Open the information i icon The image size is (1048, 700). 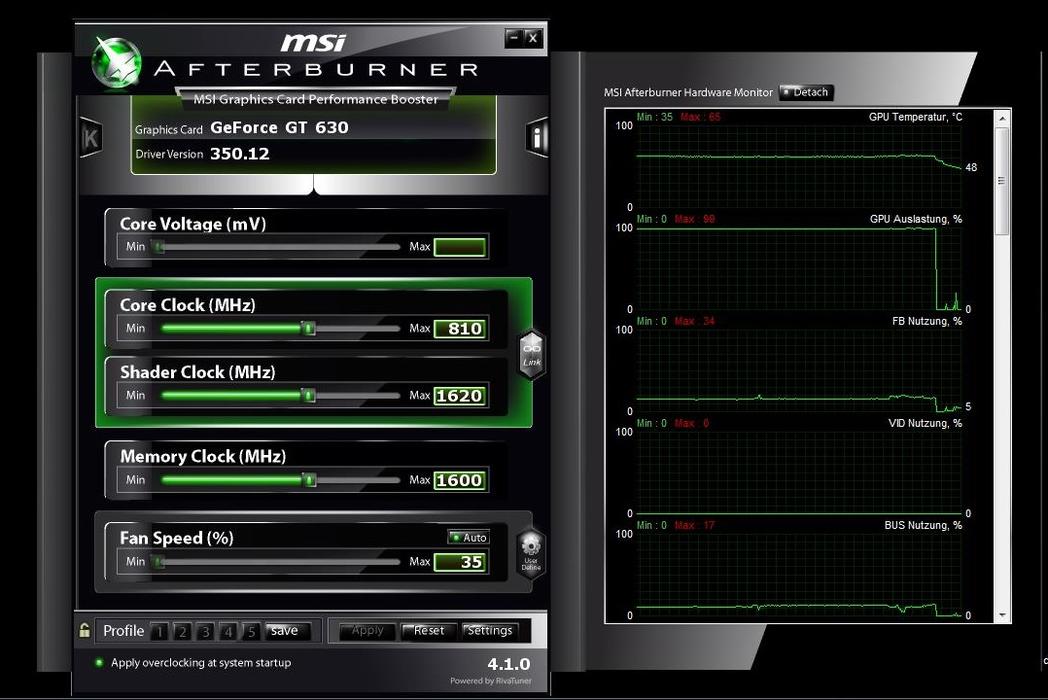[x=537, y=137]
